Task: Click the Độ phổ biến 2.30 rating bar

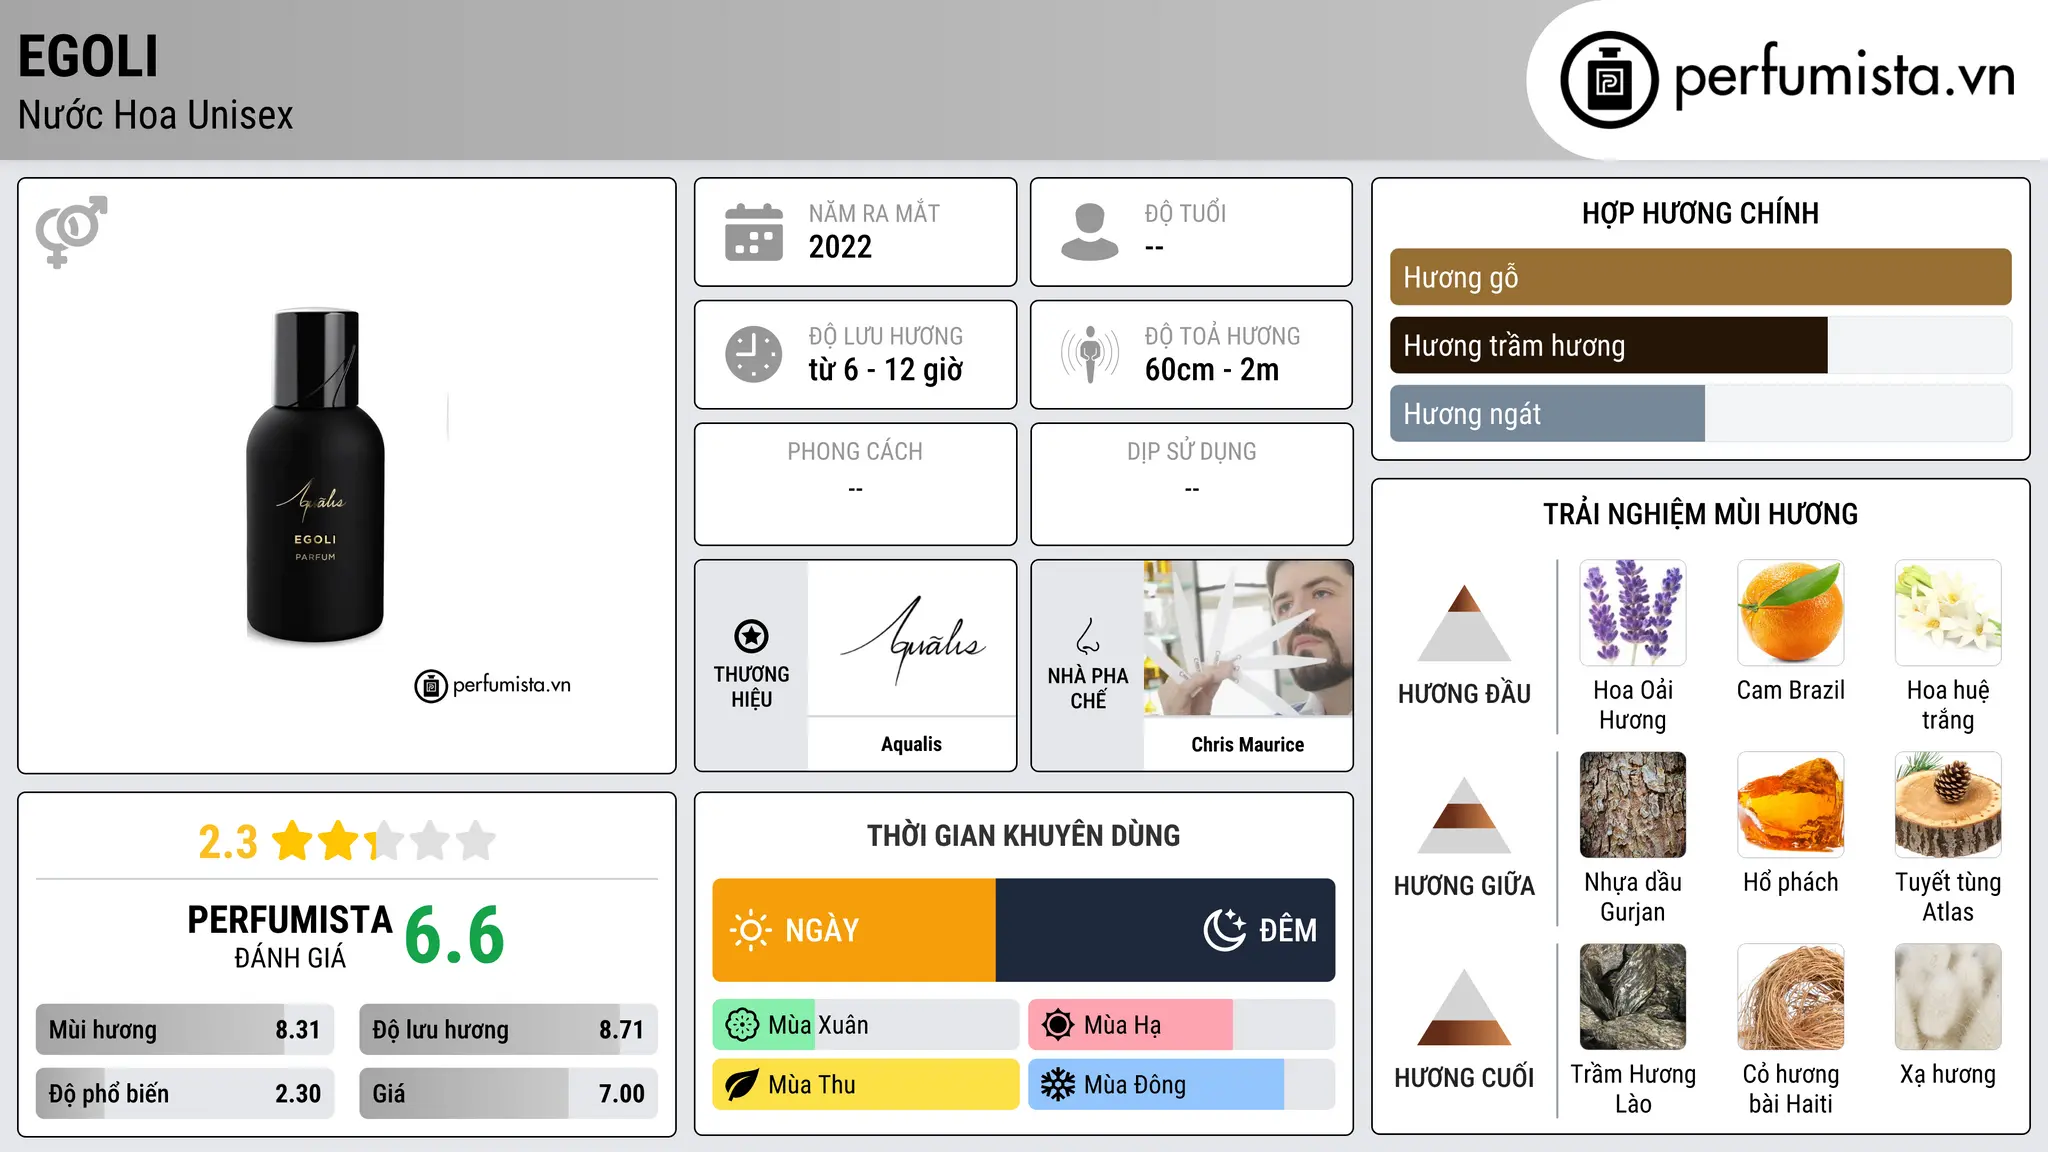Action: 185,1093
